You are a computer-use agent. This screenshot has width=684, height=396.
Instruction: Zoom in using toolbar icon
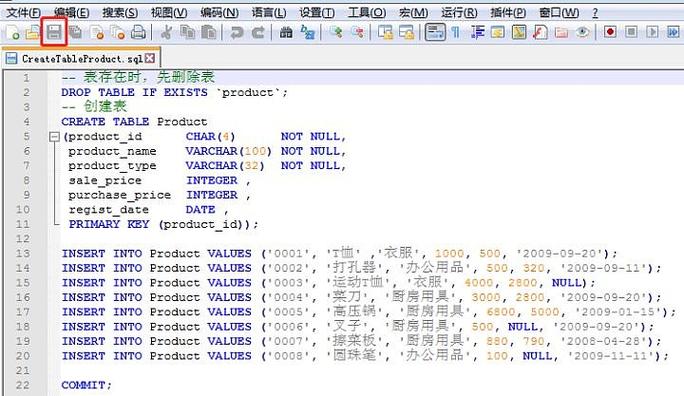(x=335, y=32)
